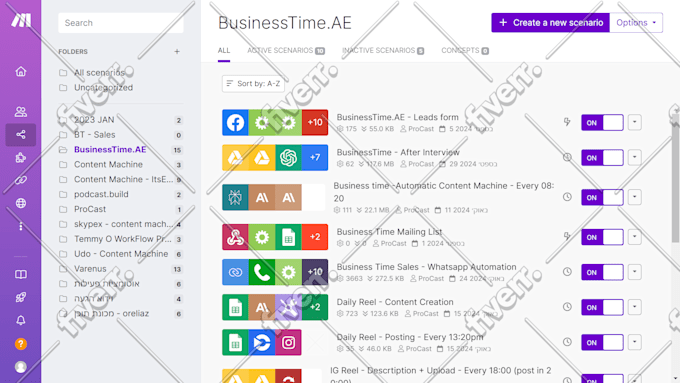Open Daily Reel - Content Creation scenario
This screenshot has width=680, height=383.
click(395, 302)
